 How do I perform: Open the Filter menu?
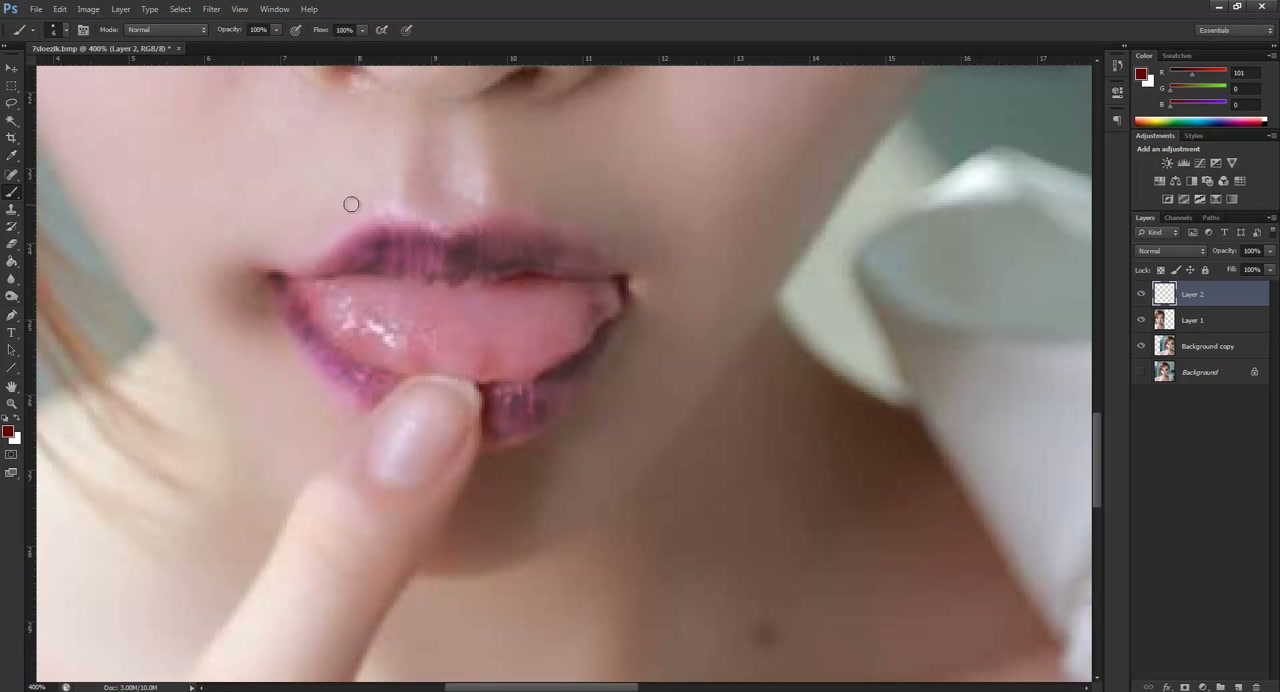[211, 9]
